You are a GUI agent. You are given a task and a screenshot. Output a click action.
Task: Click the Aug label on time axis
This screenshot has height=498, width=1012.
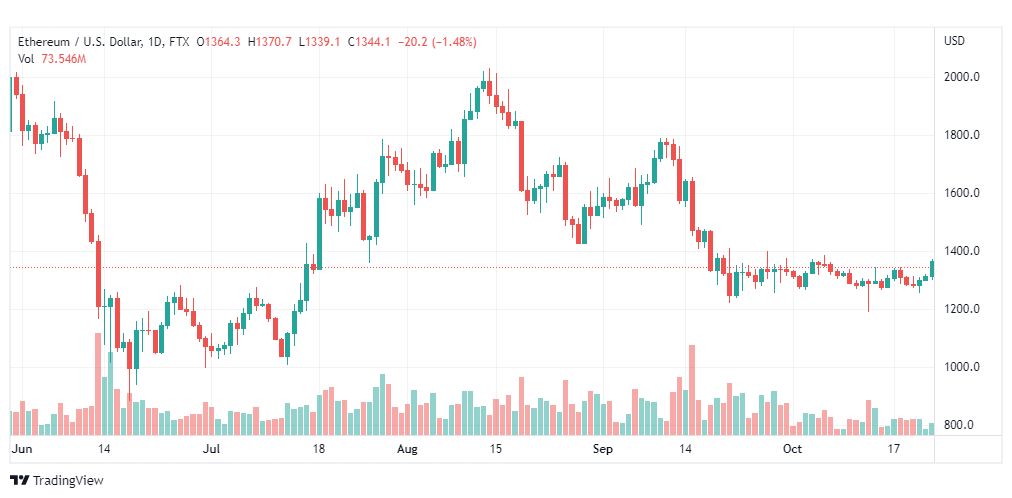[408, 449]
